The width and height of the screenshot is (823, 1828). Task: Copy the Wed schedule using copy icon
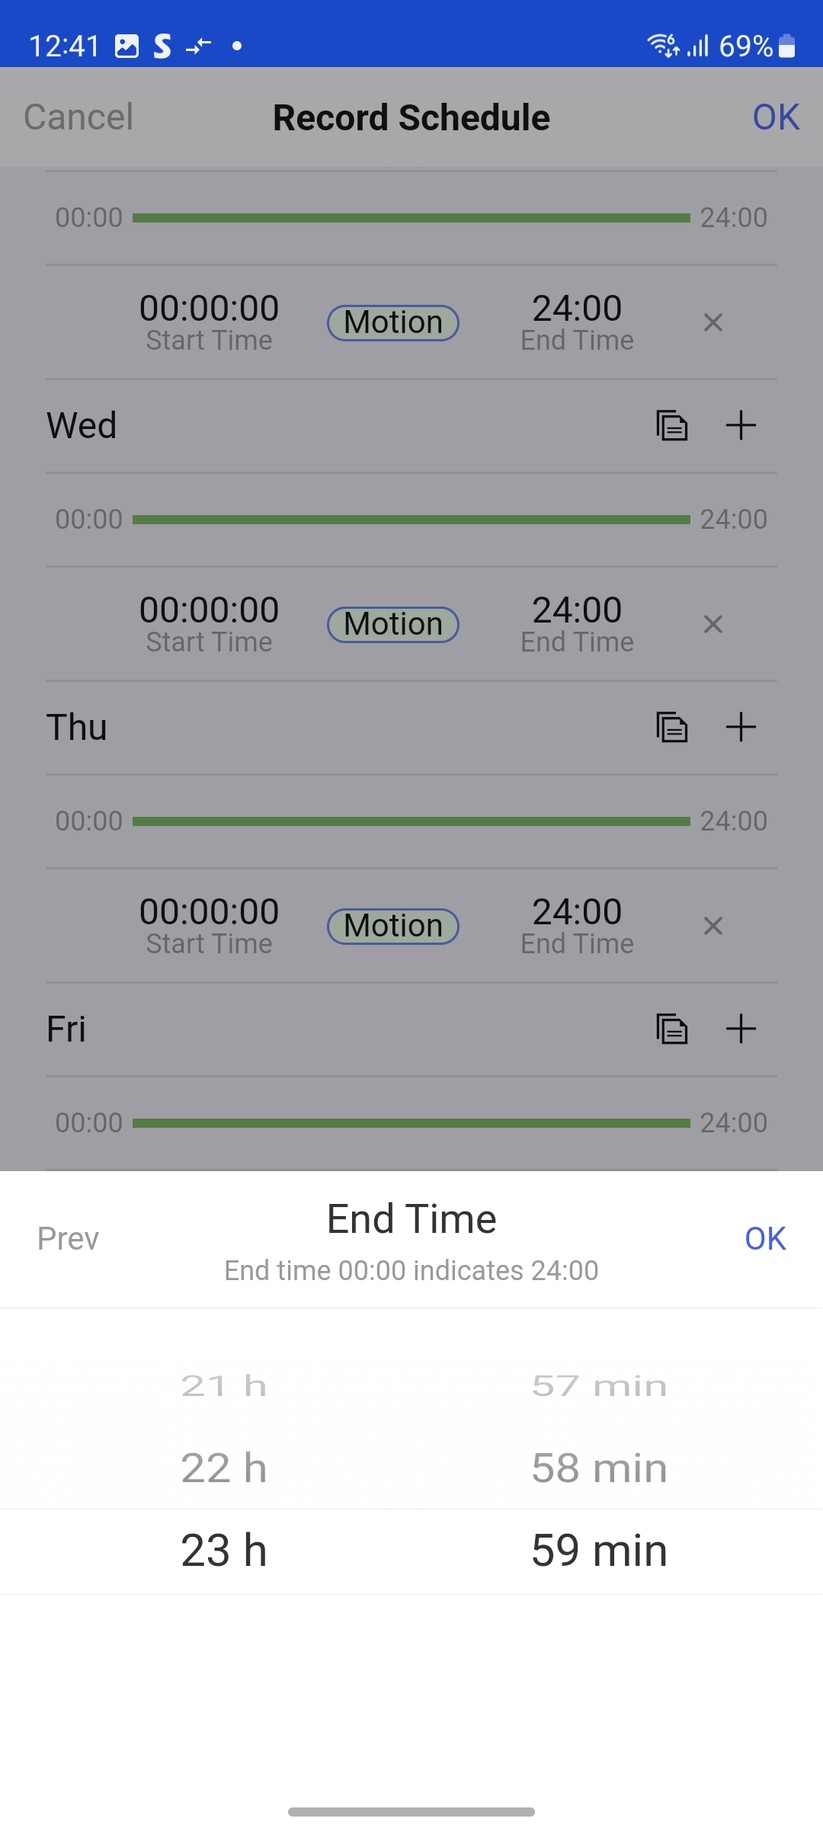[x=671, y=425]
